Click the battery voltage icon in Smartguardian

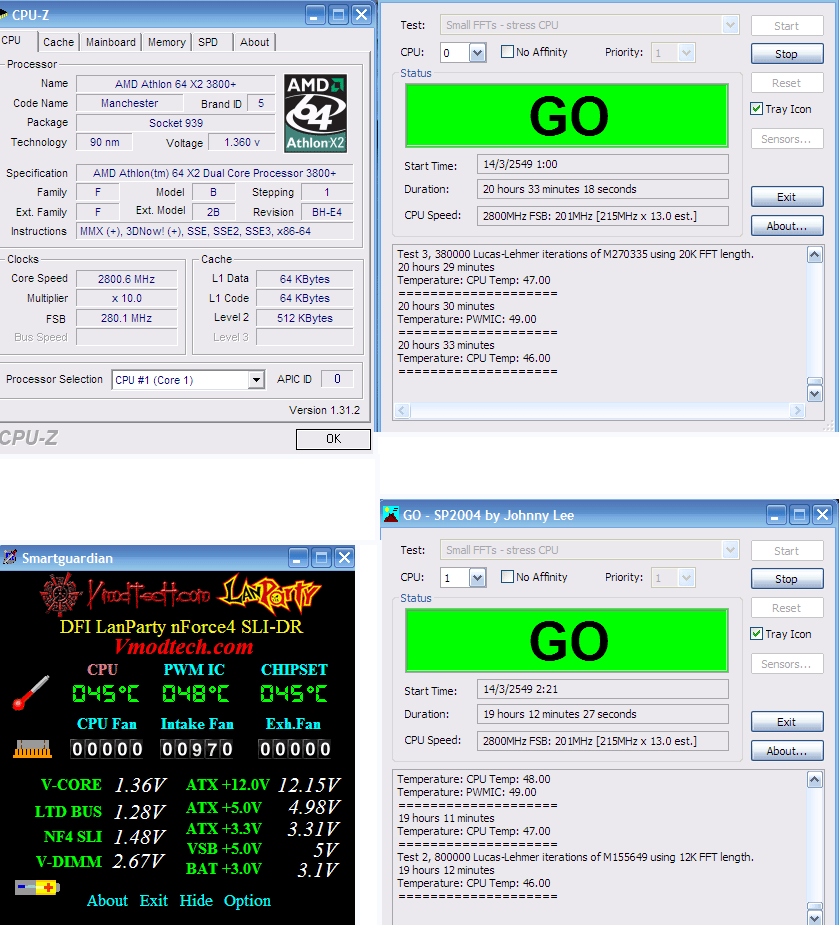pos(37,887)
